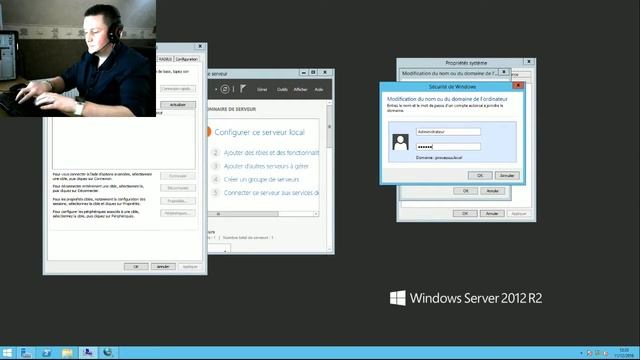Image resolution: width=640 pixels, height=360 pixels.
Task: Click the Déconnecter button in iSCSI dialog
Action: [178, 188]
